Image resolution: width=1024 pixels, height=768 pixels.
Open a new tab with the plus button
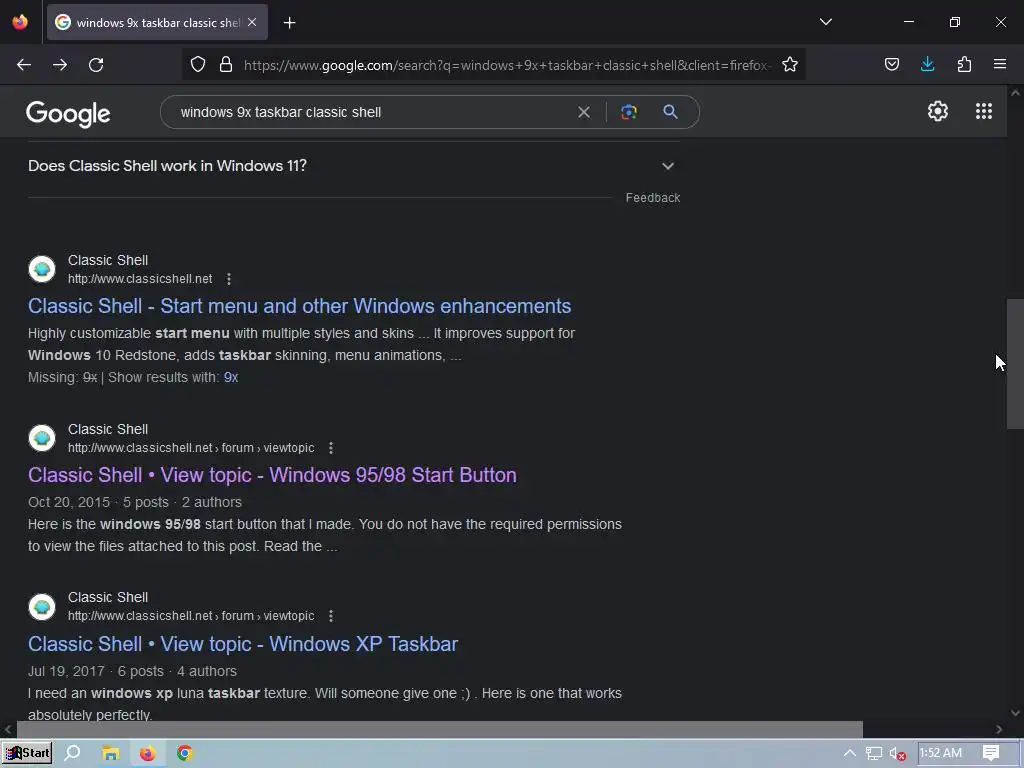[290, 23]
